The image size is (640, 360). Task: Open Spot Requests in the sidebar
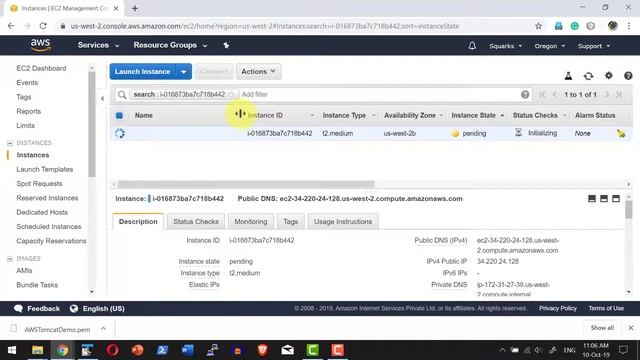pos(39,184)
